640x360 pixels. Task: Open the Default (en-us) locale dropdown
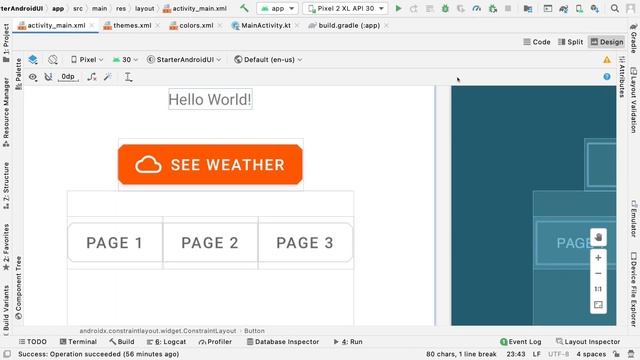pos(268,60)
